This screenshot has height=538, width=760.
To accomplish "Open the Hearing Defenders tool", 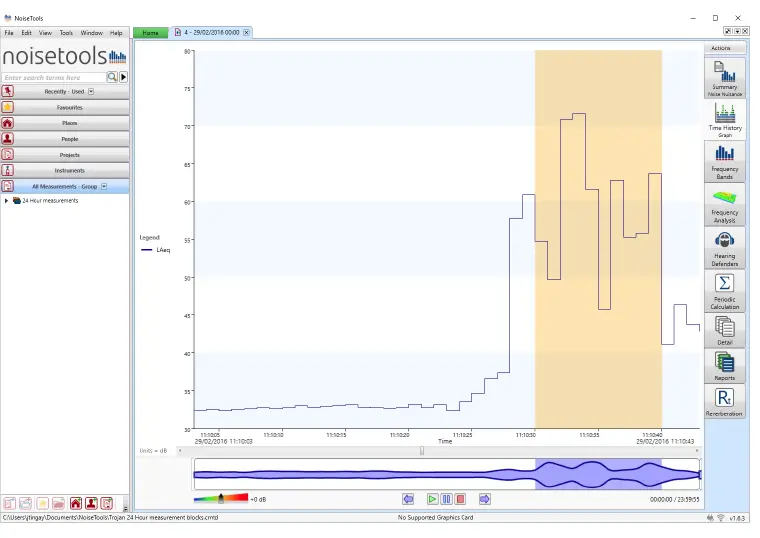I will coord(725,248).
